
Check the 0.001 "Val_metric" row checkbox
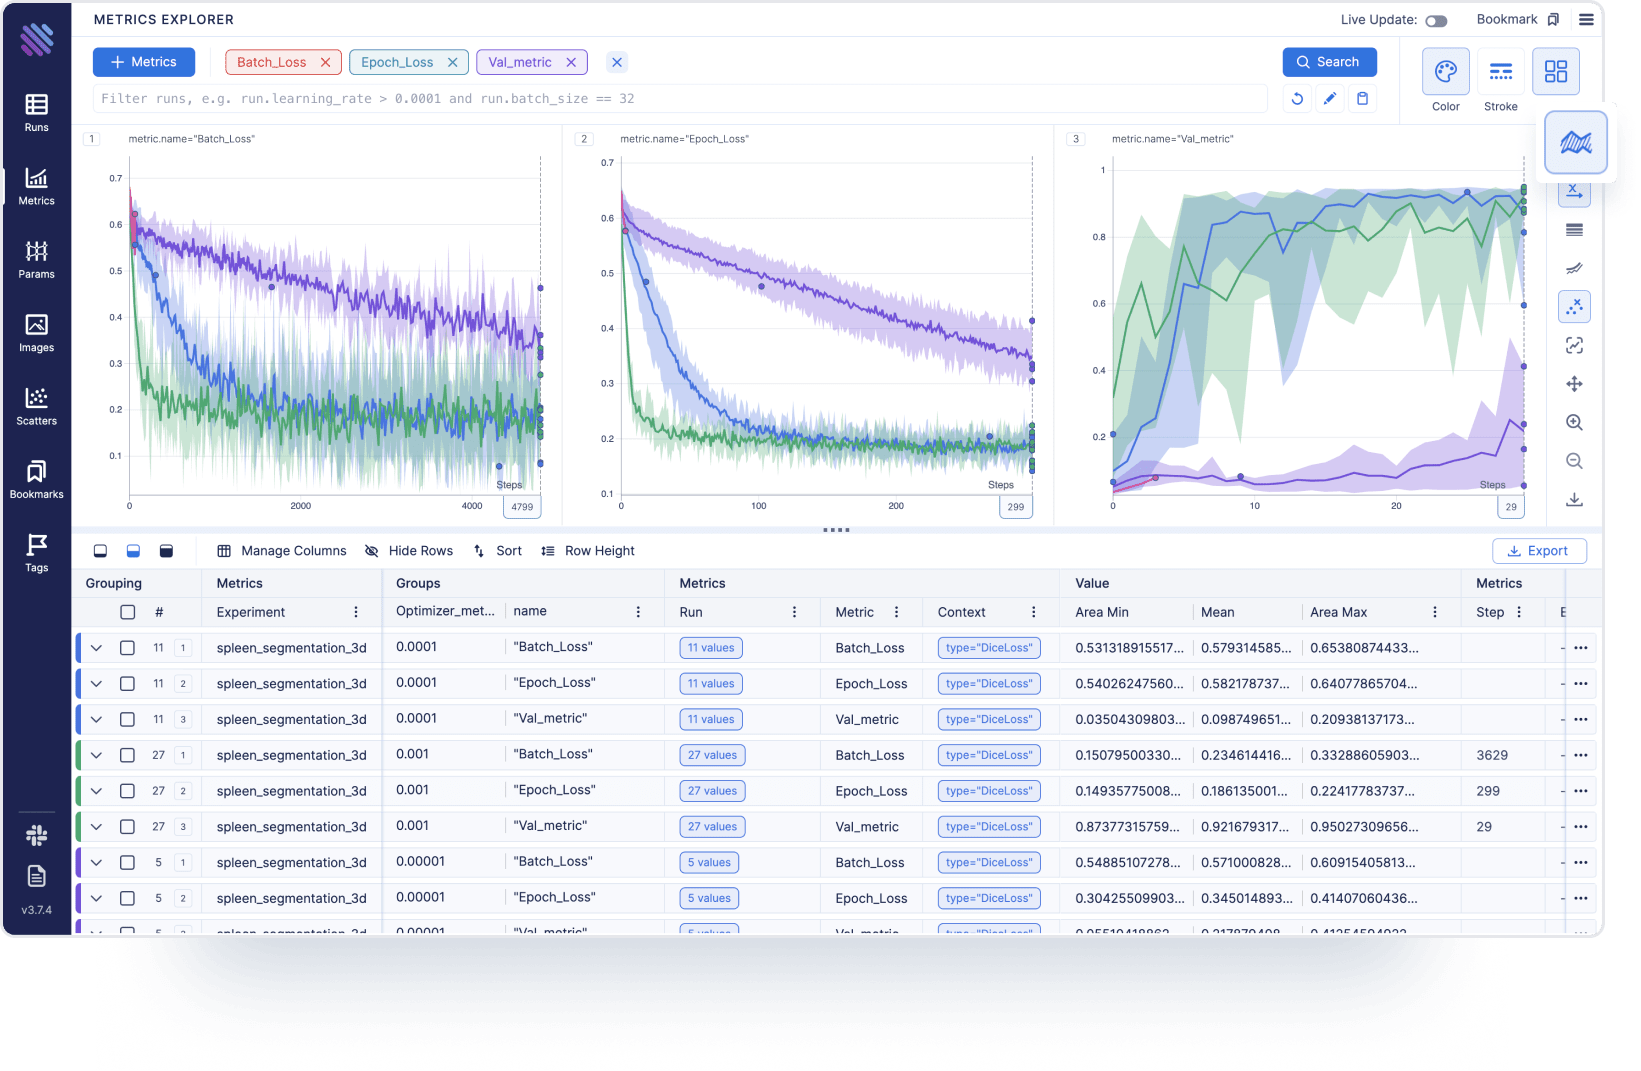click(x=127, y=827)
